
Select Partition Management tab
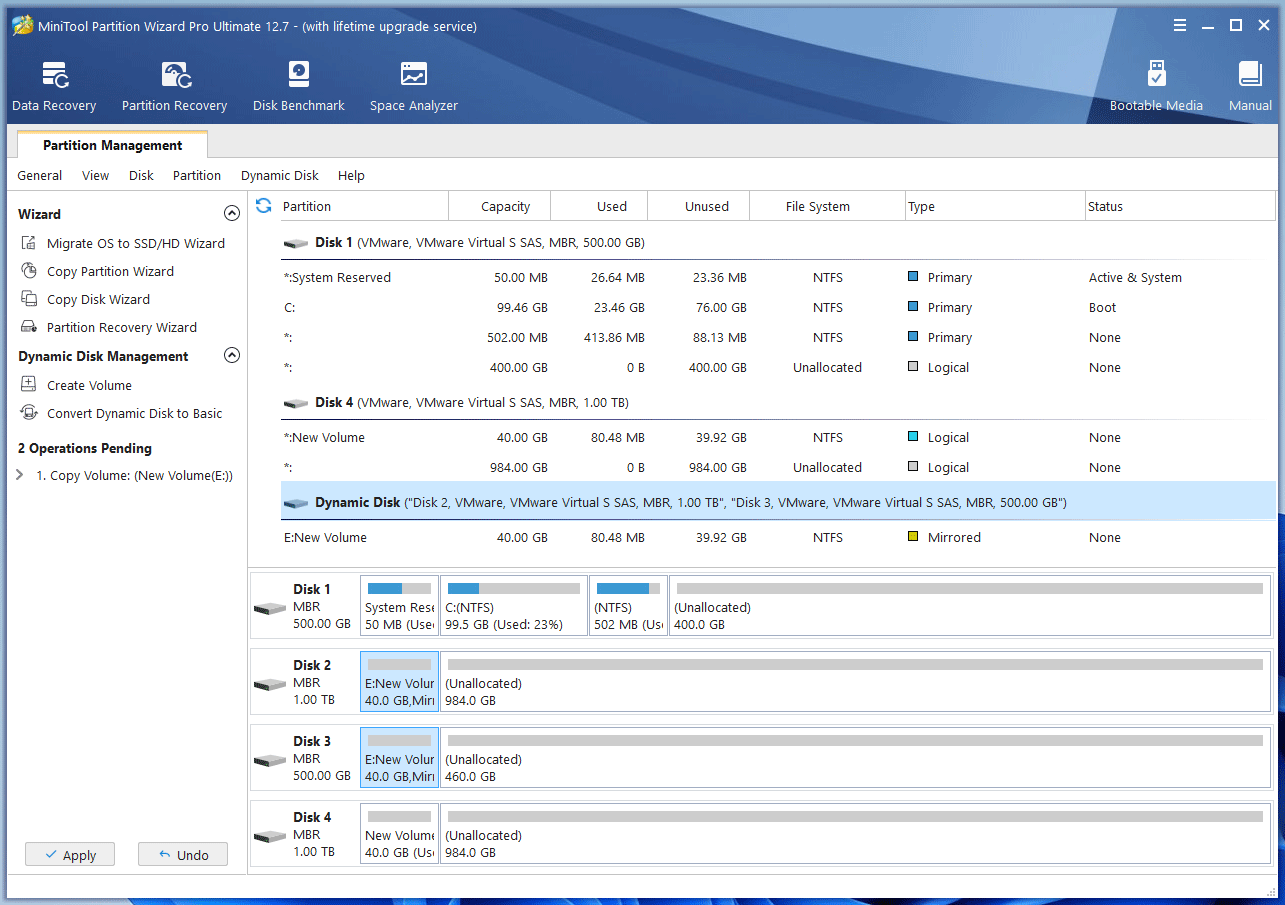point(113,146)
